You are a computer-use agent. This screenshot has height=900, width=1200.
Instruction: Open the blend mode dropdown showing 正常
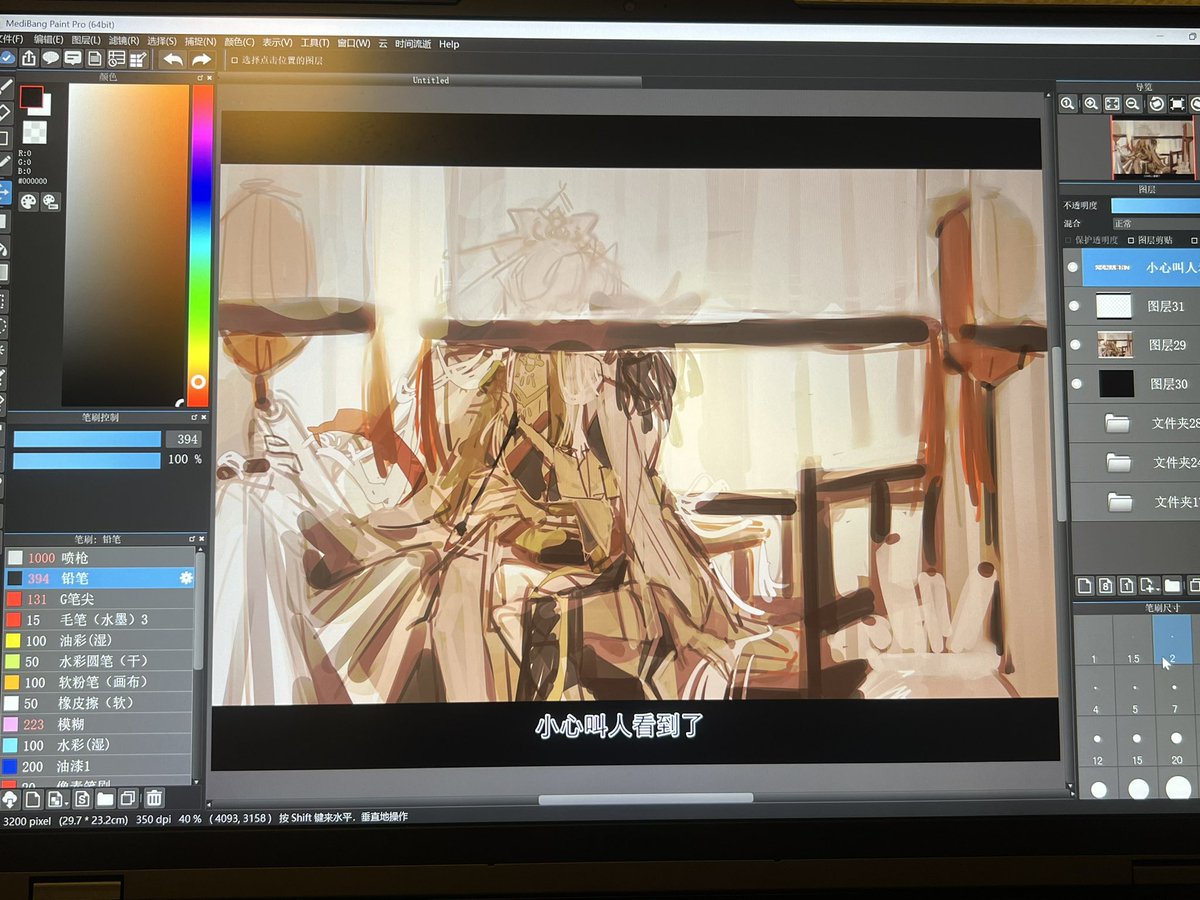(1155, 224)
